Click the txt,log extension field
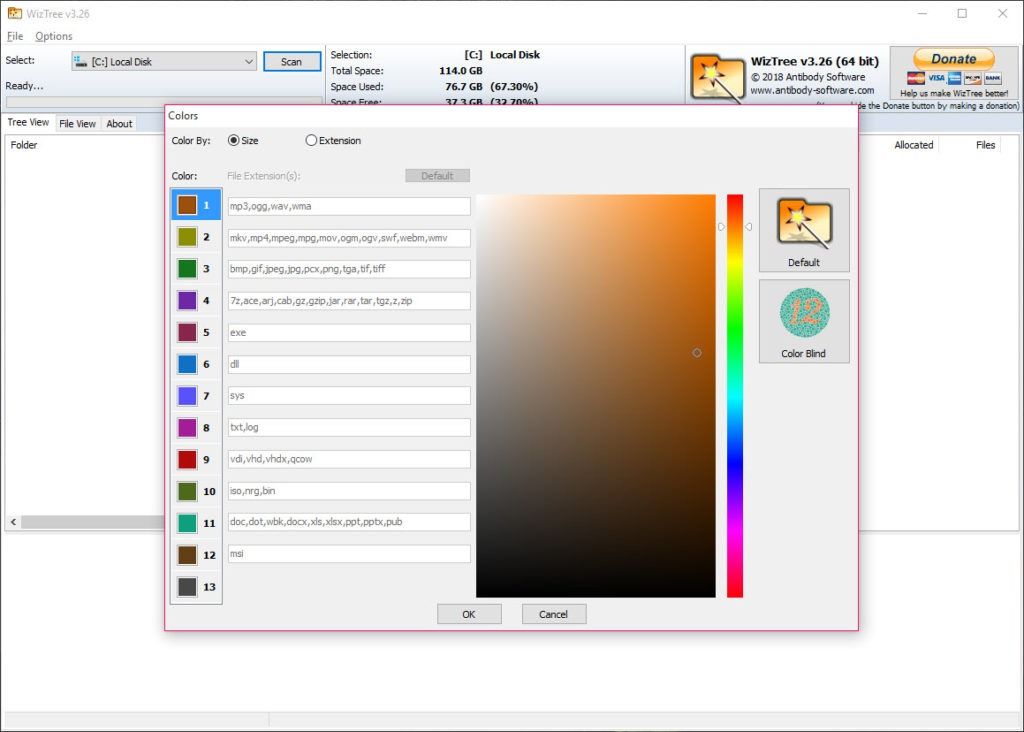Screen dimensions: 1024x732 pyautogui.click(x=349, y=428)
